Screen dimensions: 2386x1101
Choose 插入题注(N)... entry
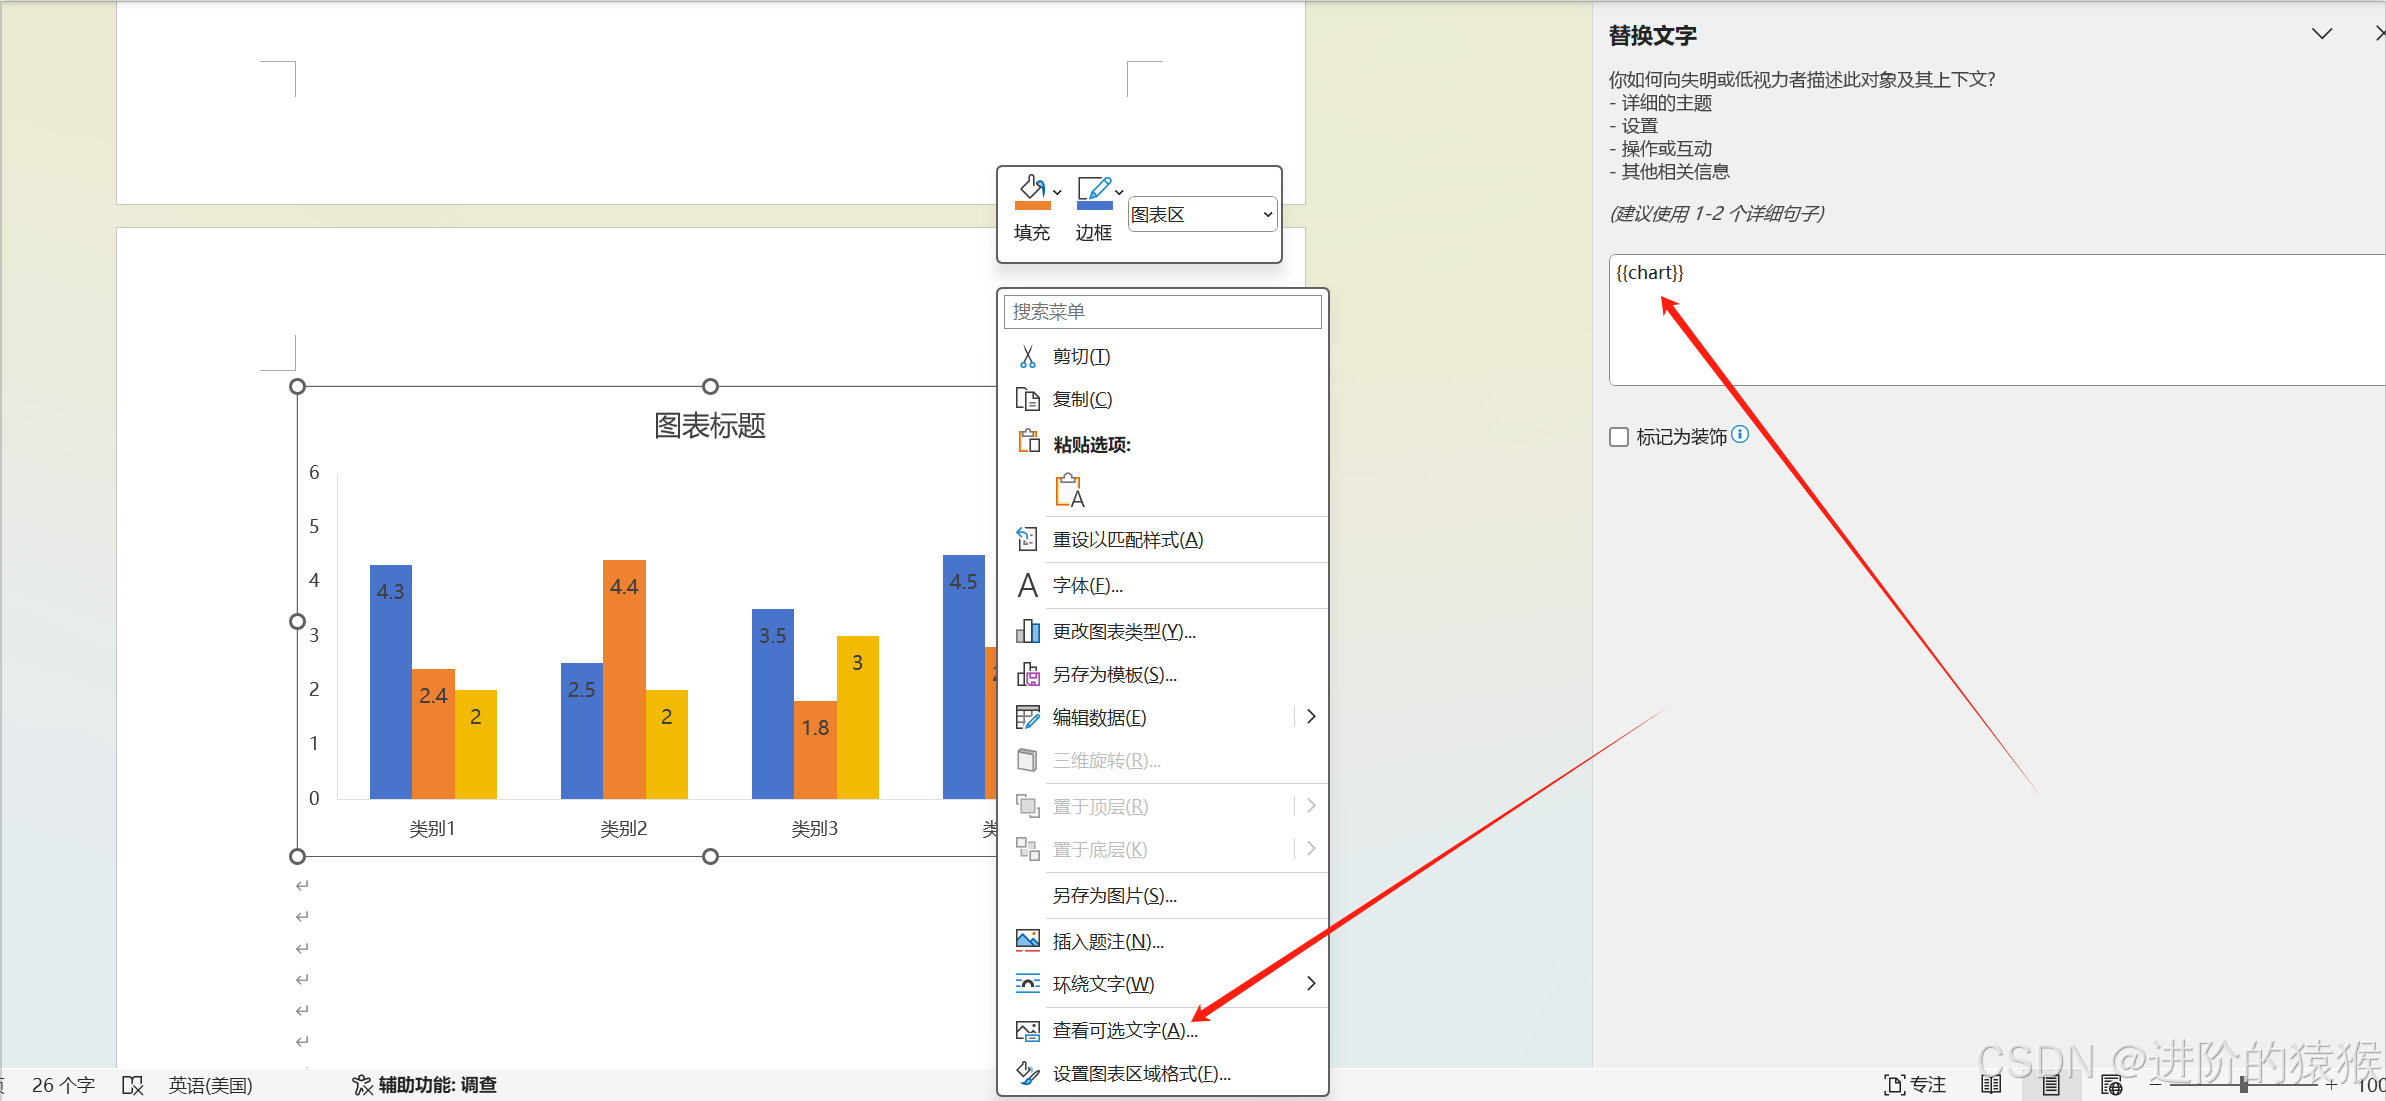point(1164,942)
